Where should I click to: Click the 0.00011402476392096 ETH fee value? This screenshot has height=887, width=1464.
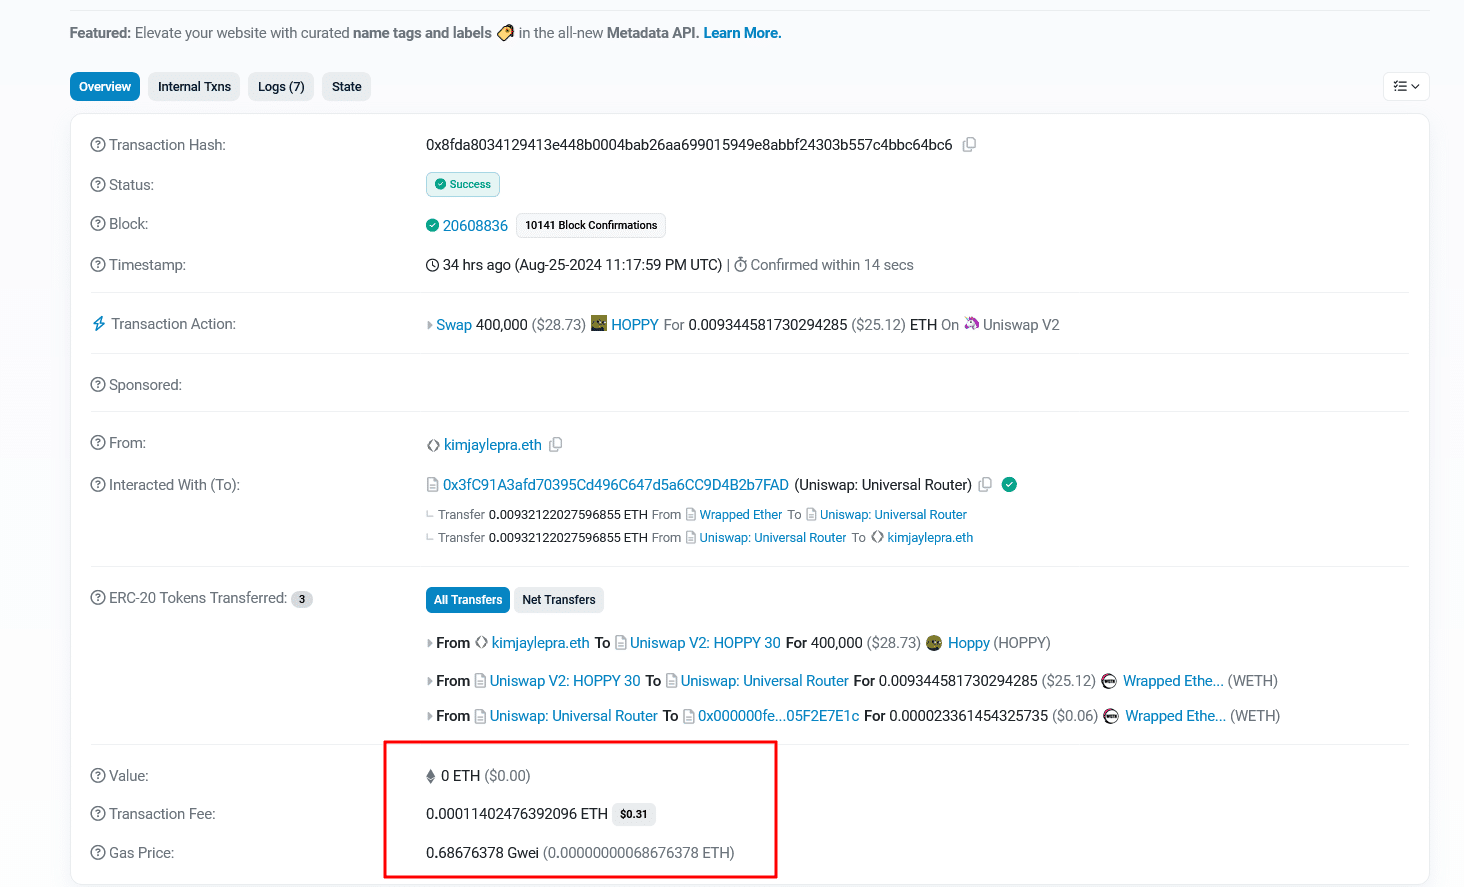[x=517, y=814]
